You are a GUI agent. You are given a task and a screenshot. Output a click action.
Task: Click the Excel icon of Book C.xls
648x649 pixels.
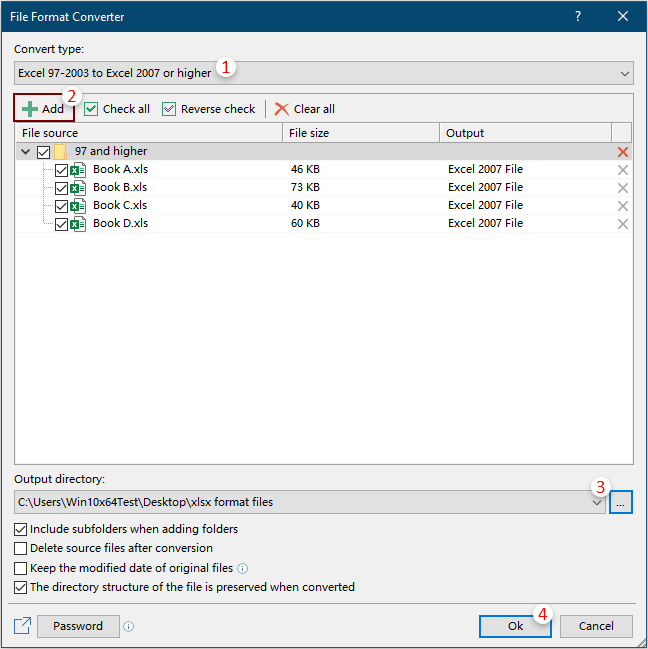pos(78,206)
